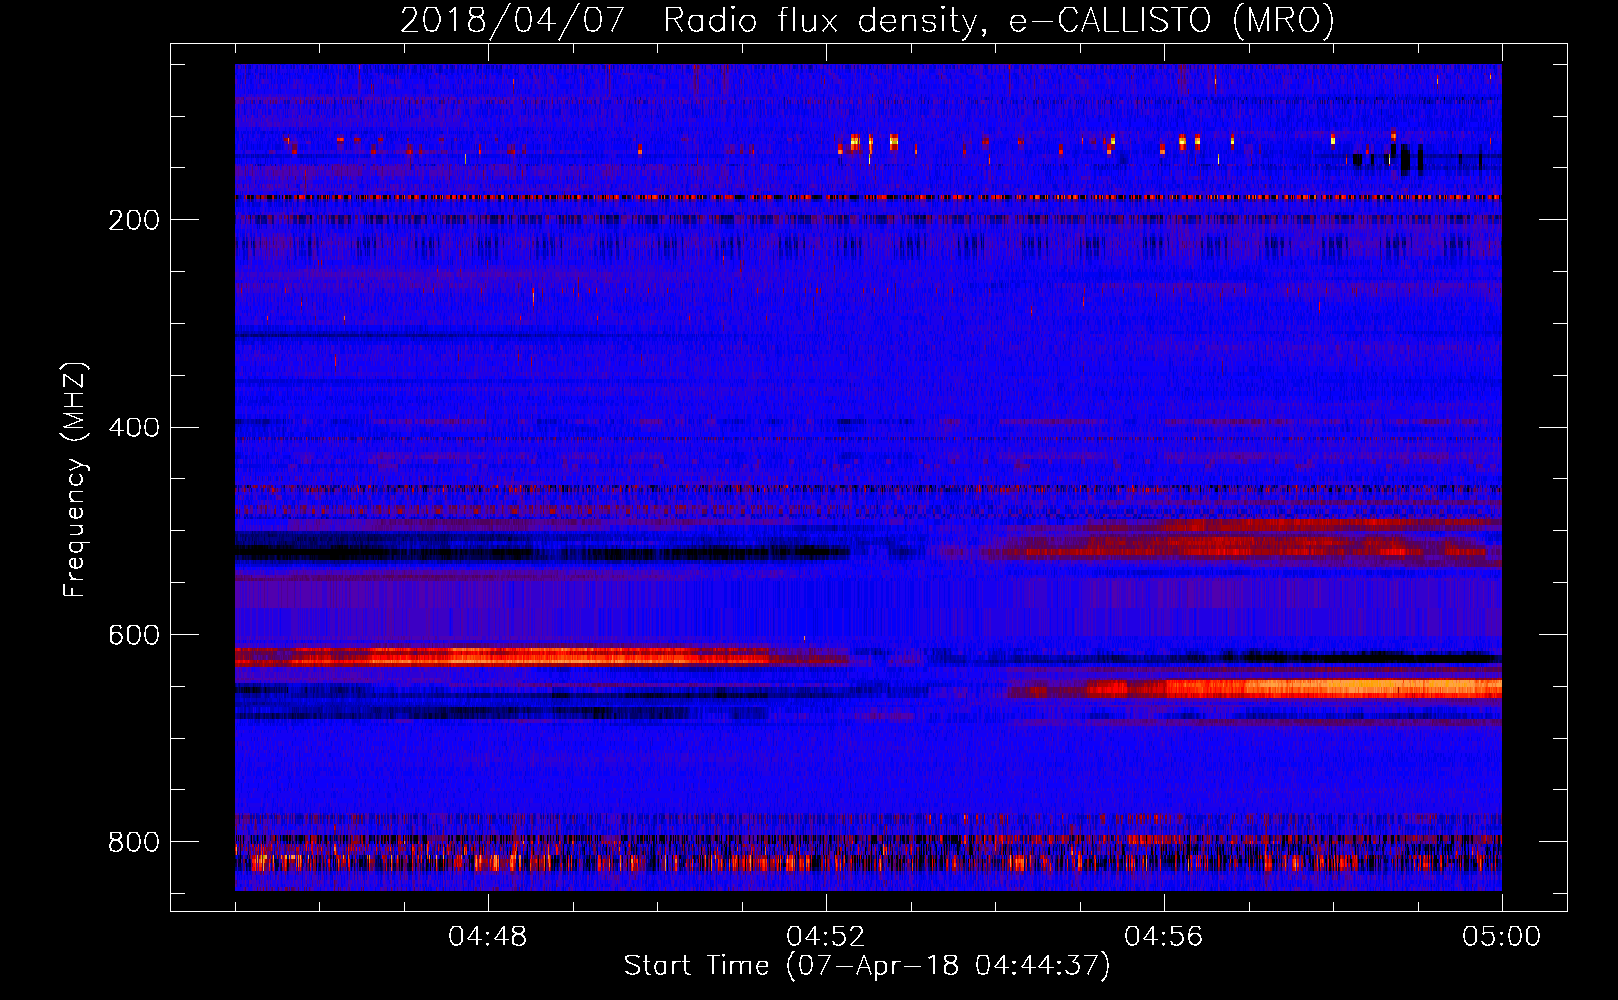Click the "04:56" time tick label
Viewport: 1618px width, 1000px height.
tap(1164, 937)
